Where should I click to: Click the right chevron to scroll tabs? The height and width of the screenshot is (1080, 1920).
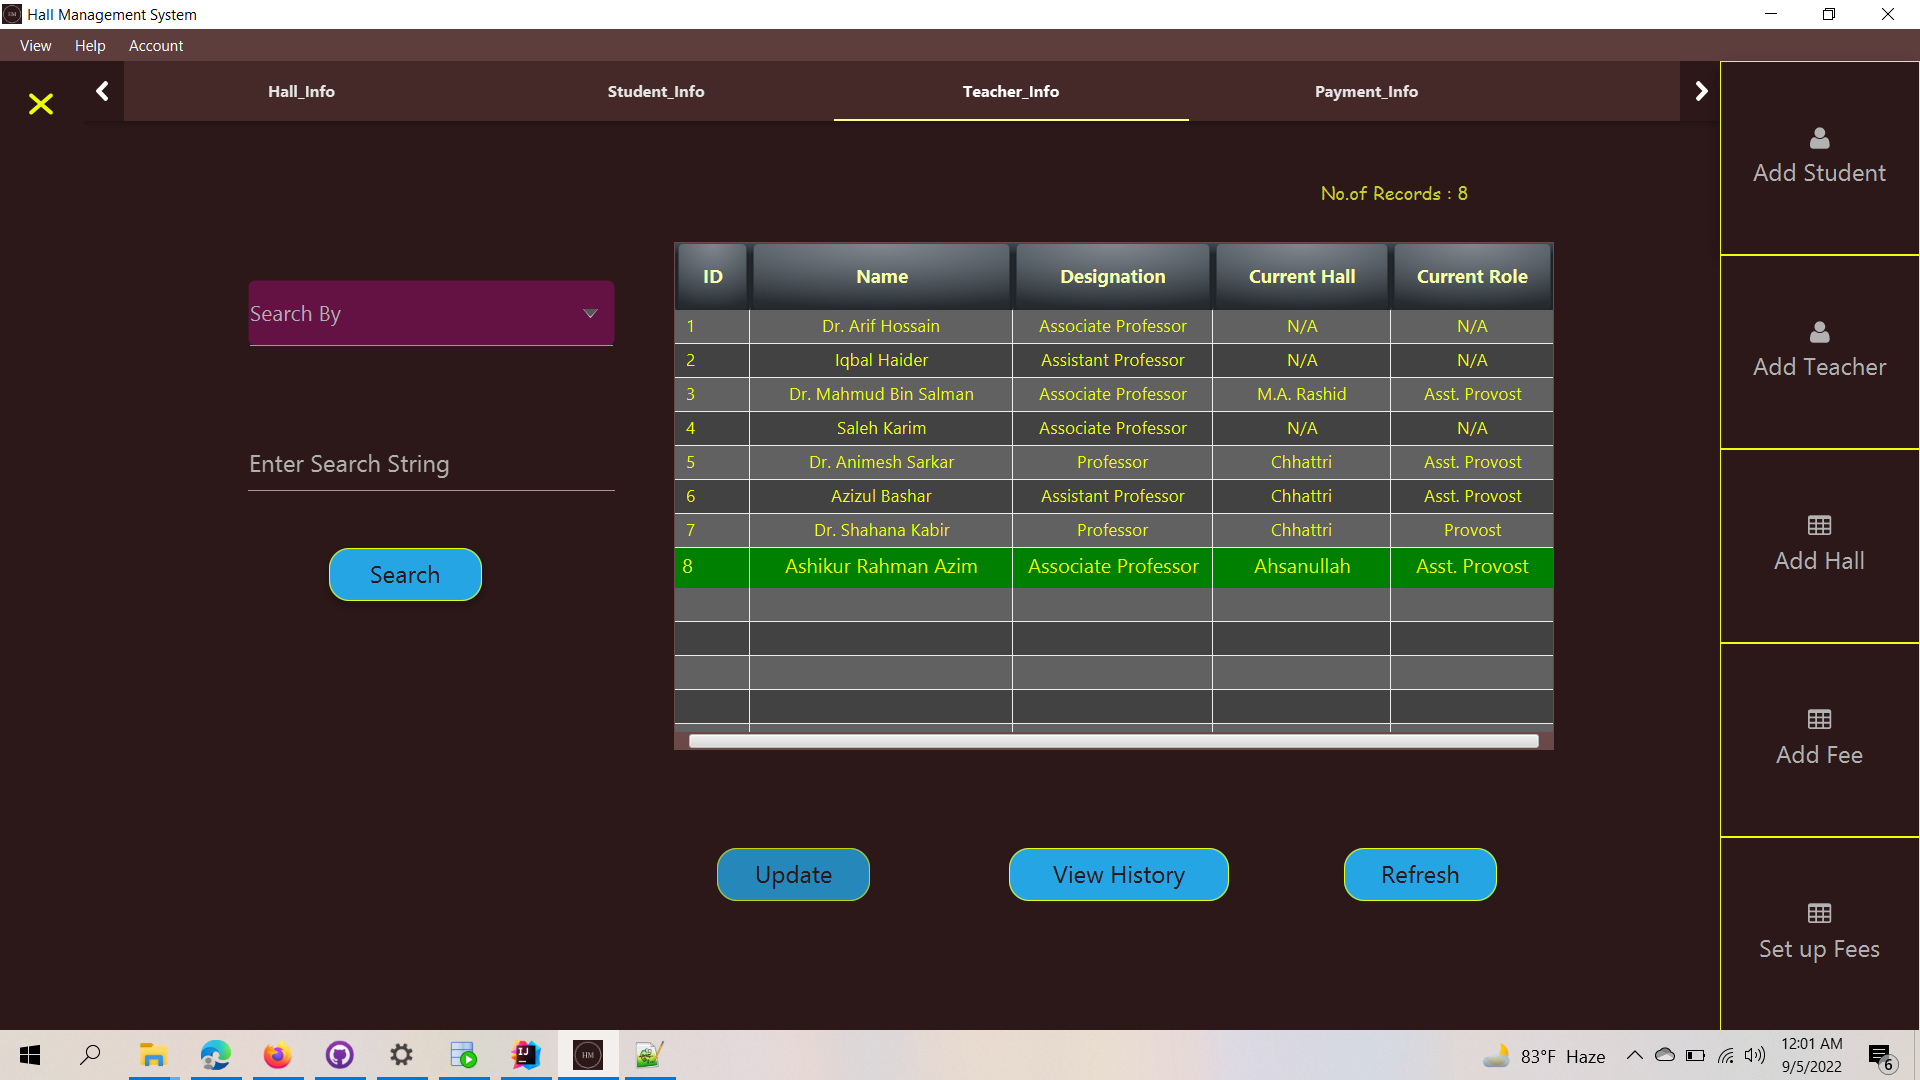[1701, 90]
